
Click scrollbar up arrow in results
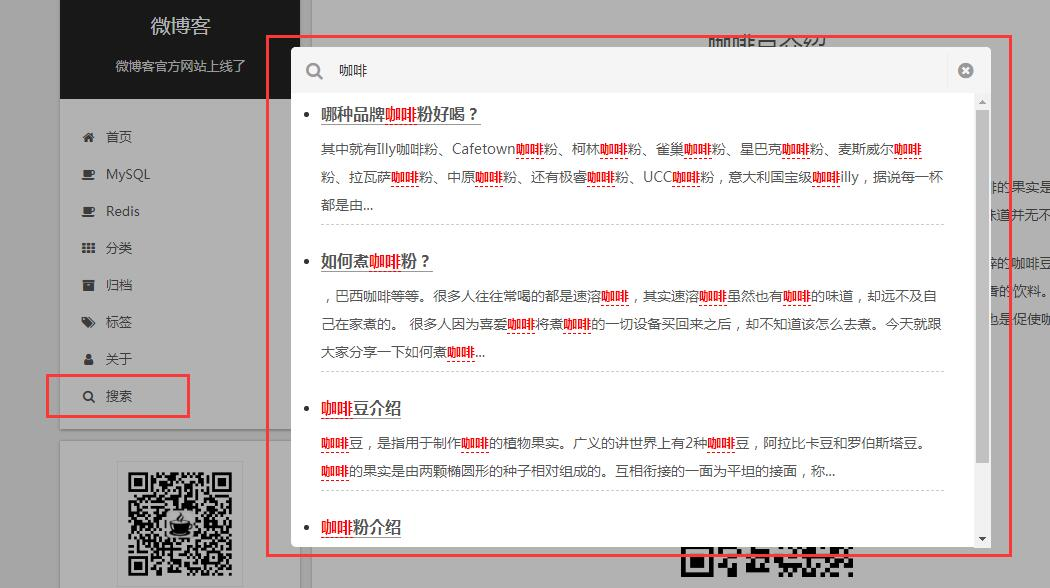tap(982, 102)
